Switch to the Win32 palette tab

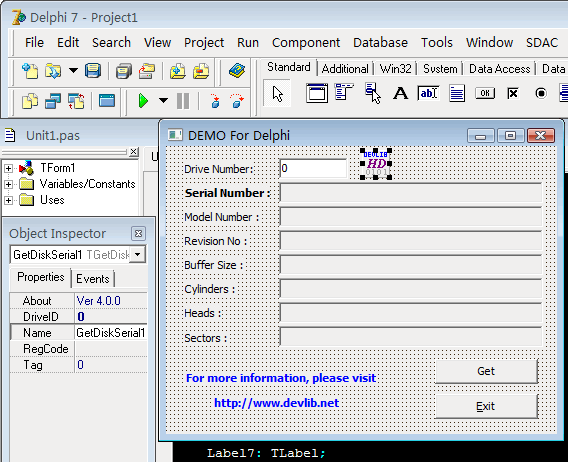click(396, 68)
